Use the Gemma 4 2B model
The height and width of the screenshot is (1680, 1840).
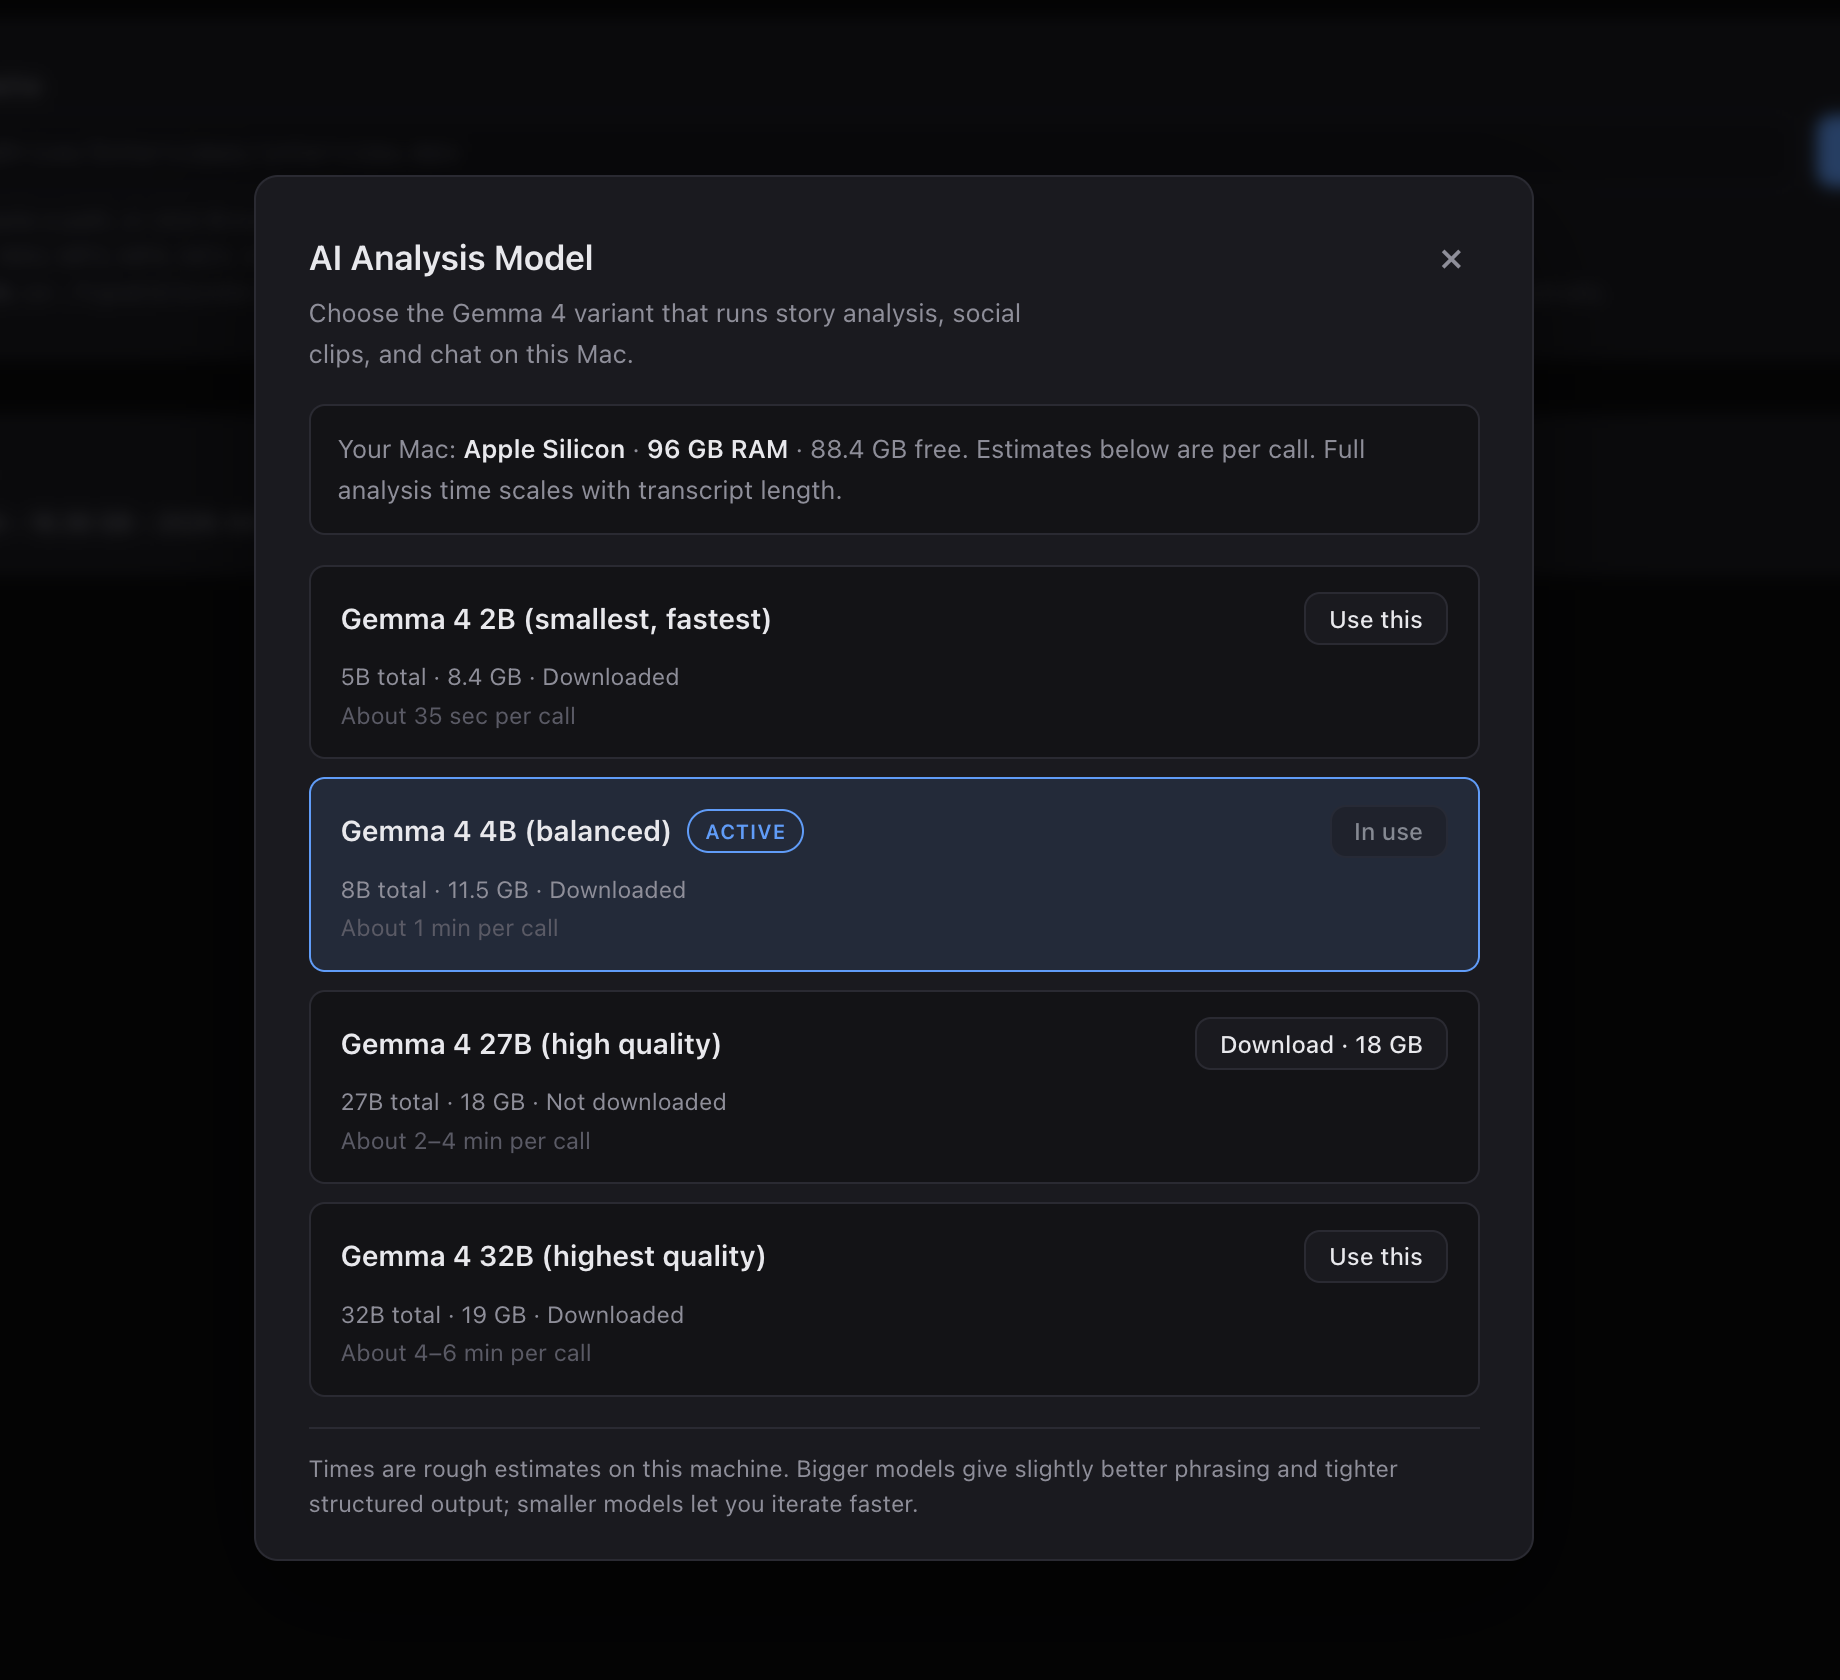click(1375, 619)
